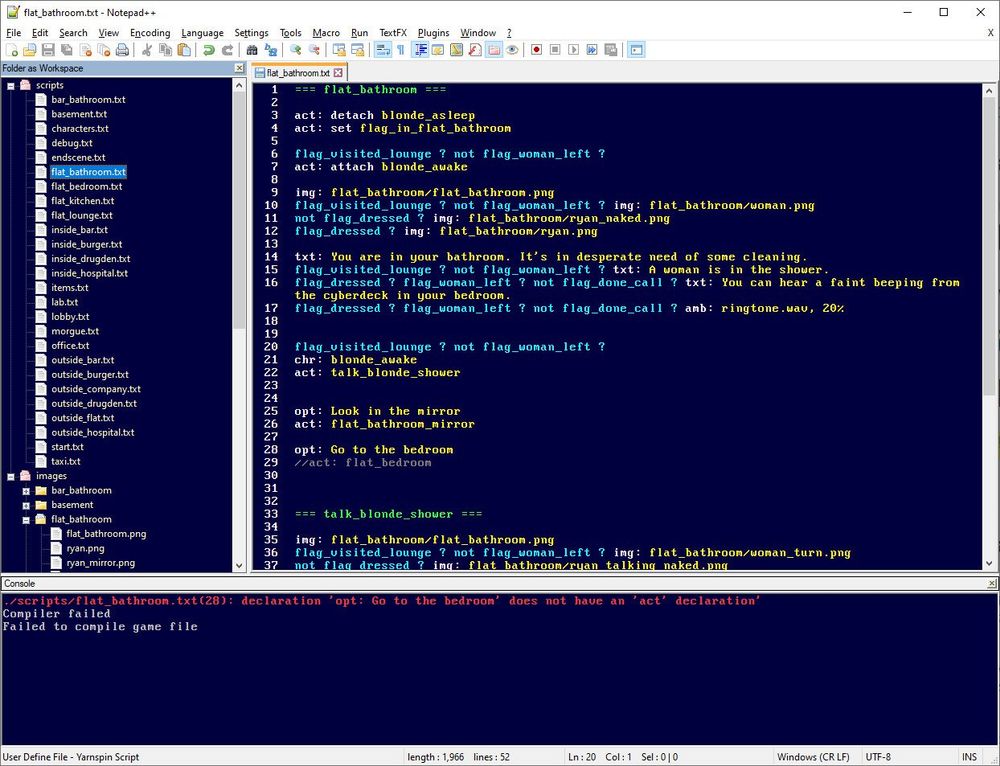Toggle the INS insert mode in status bar
Image resolution: width=1000 pixels, height=766 pixels.
click(969, 757)
